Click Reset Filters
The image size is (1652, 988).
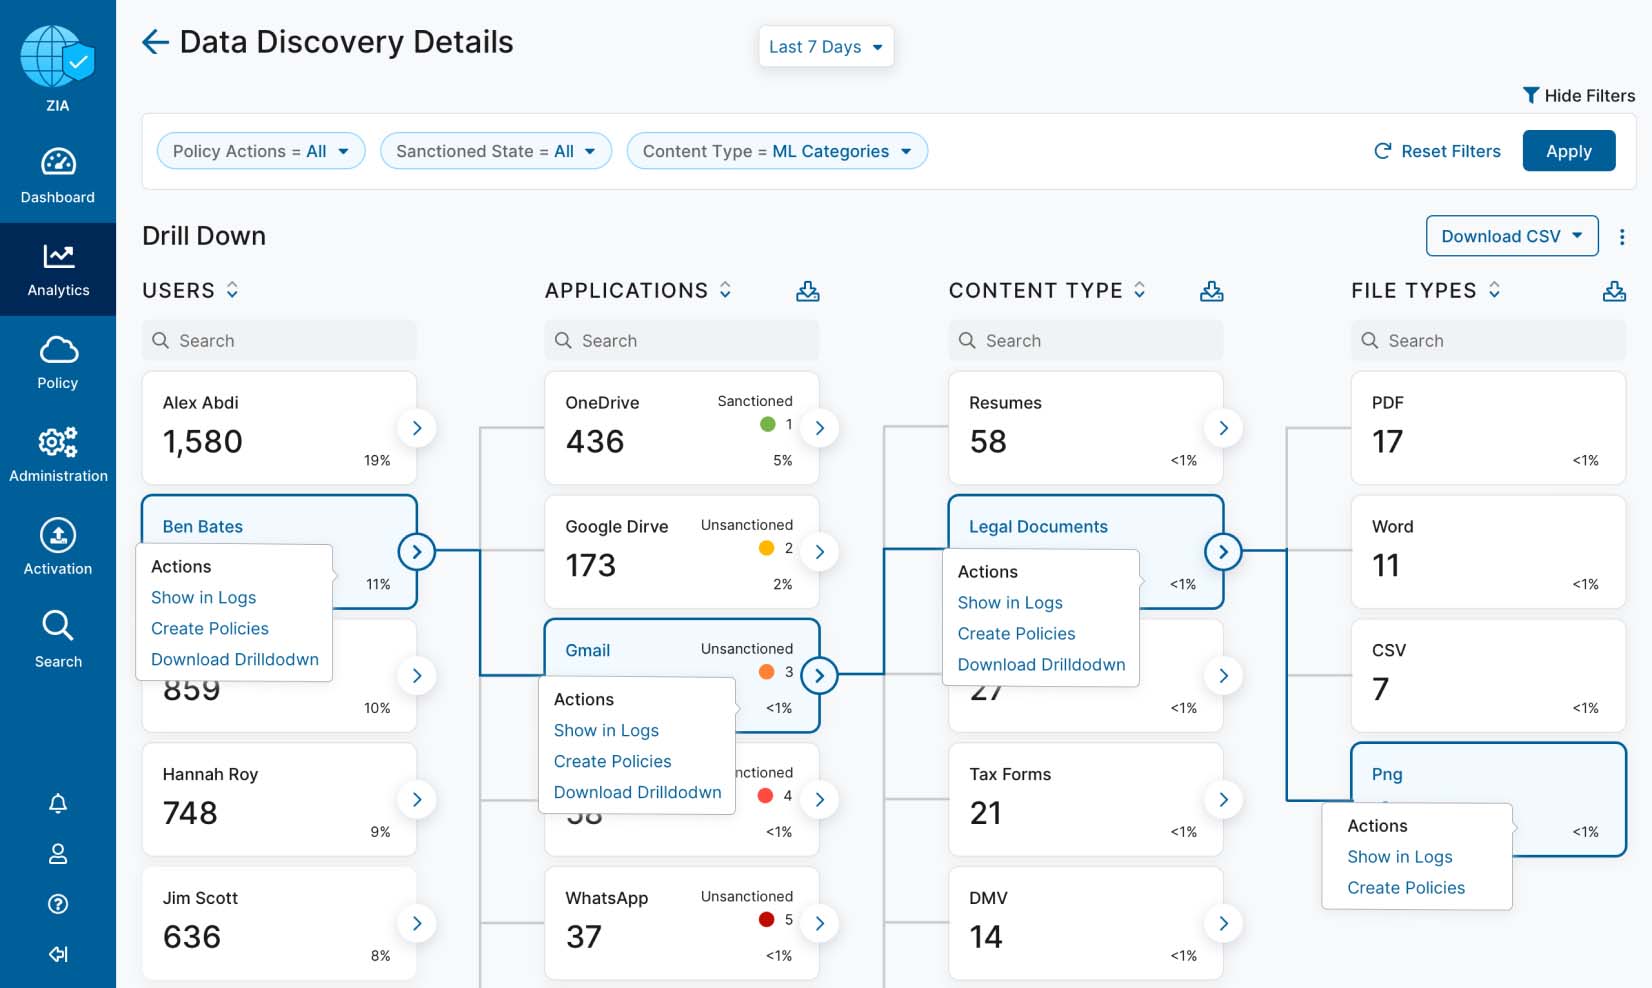(1437, 151)
